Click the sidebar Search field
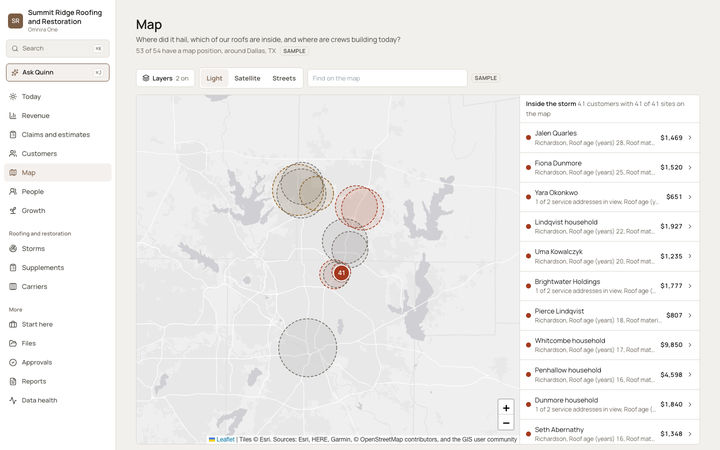Image resolution: width=720 pixels, height=450 pixels. pos(58,48)
